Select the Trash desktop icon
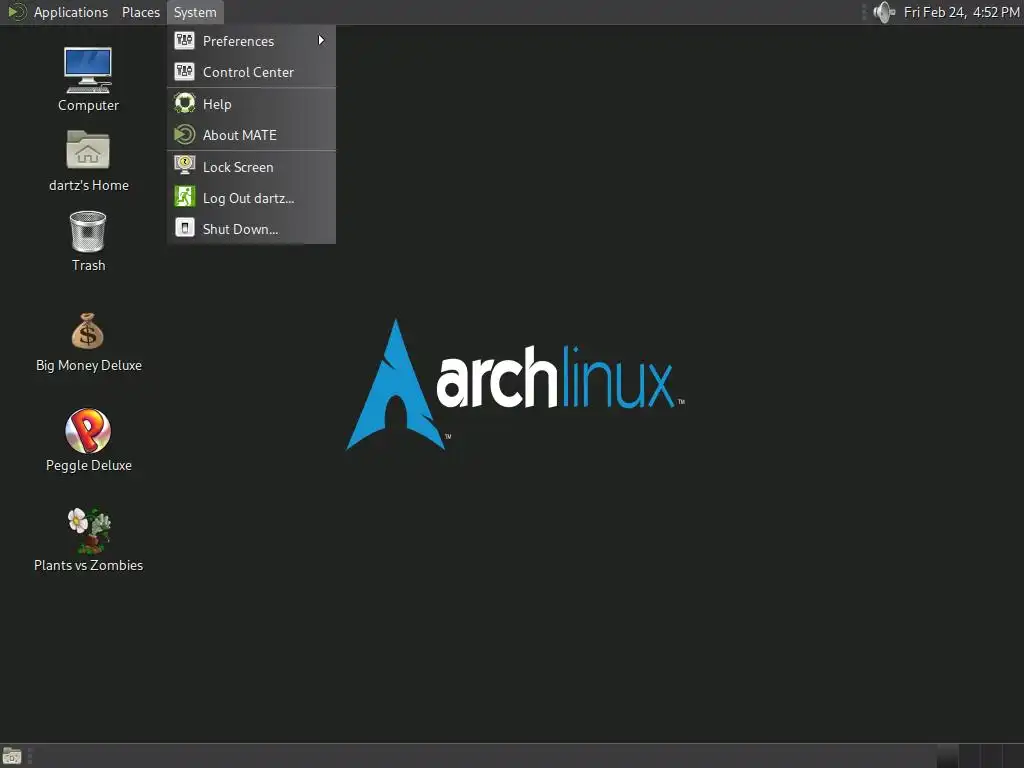Image resolution: width=1024 pixels, height=768 pixels. click(x=88, y=231)
